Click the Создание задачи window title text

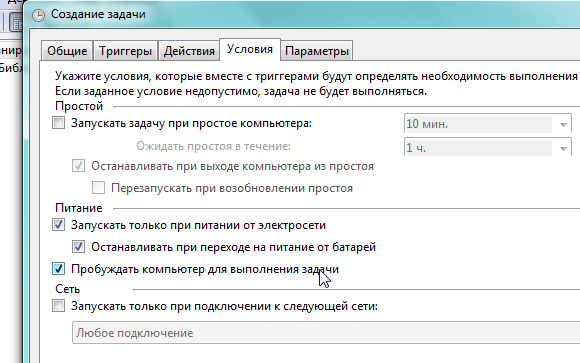(98, 14)
